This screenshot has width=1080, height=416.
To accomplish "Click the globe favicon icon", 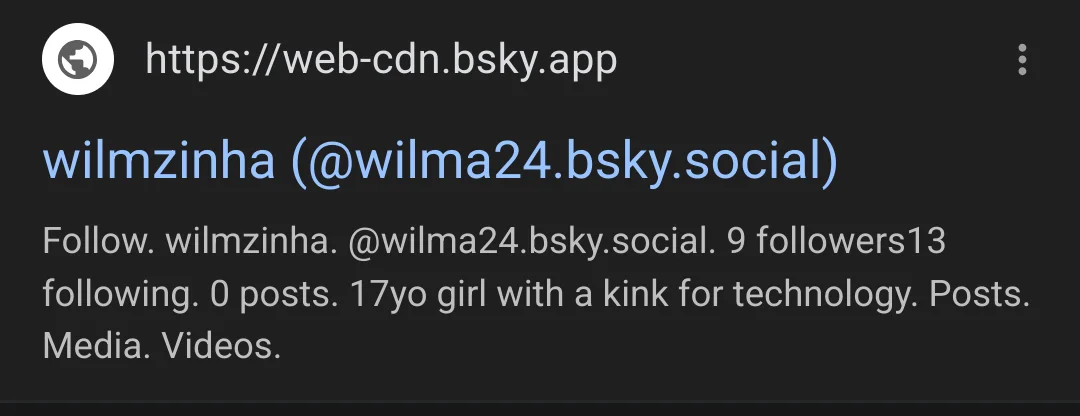I will coord(77,59).
